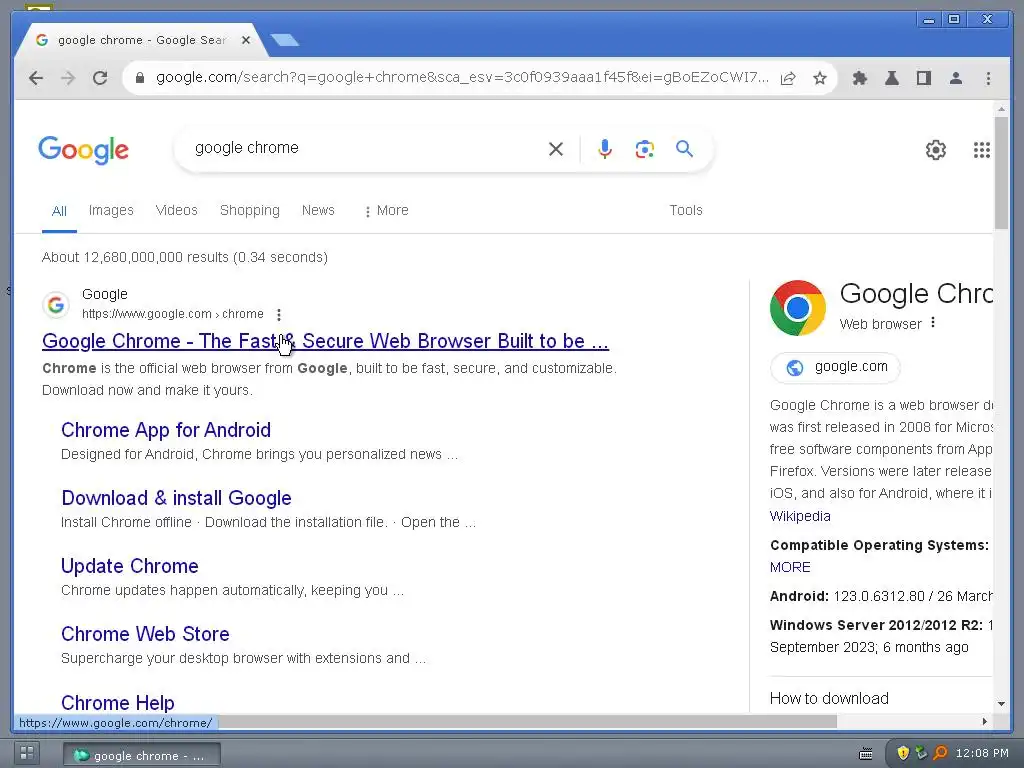Open the Extensions puzzle icon
Viewport: 1024px width, 768px height.
[x=860, y=78]
